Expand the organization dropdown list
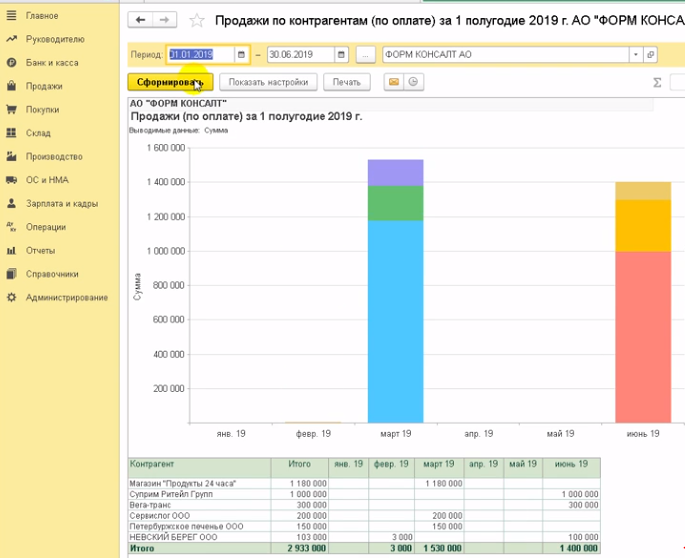The width and height of the screenshot is (685, 558). [x=635, y=54]
